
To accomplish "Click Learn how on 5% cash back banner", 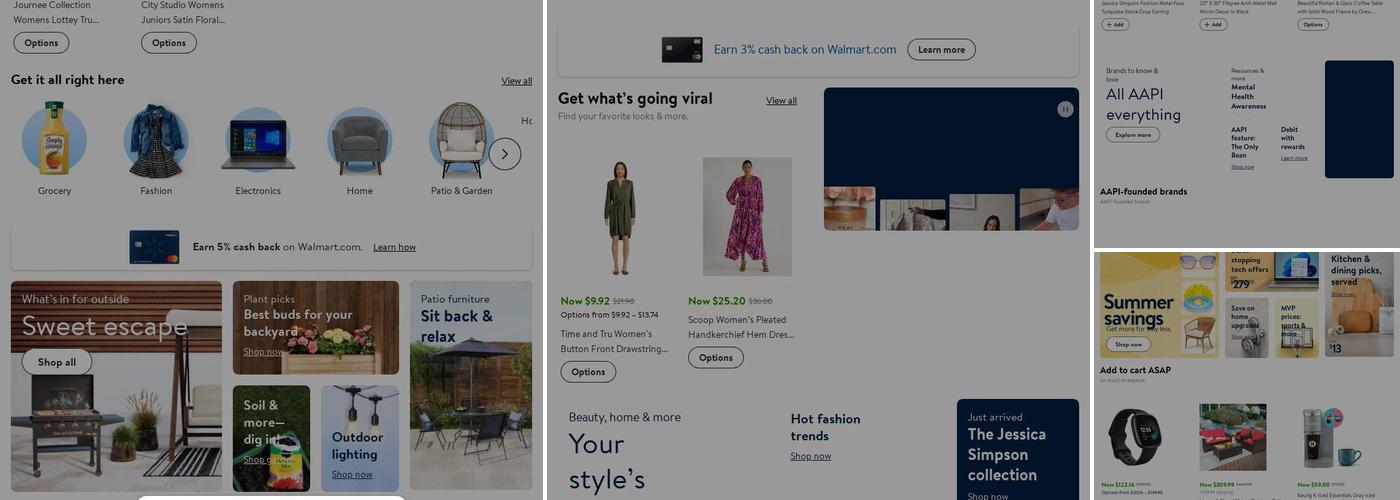I will coord(394,247).
